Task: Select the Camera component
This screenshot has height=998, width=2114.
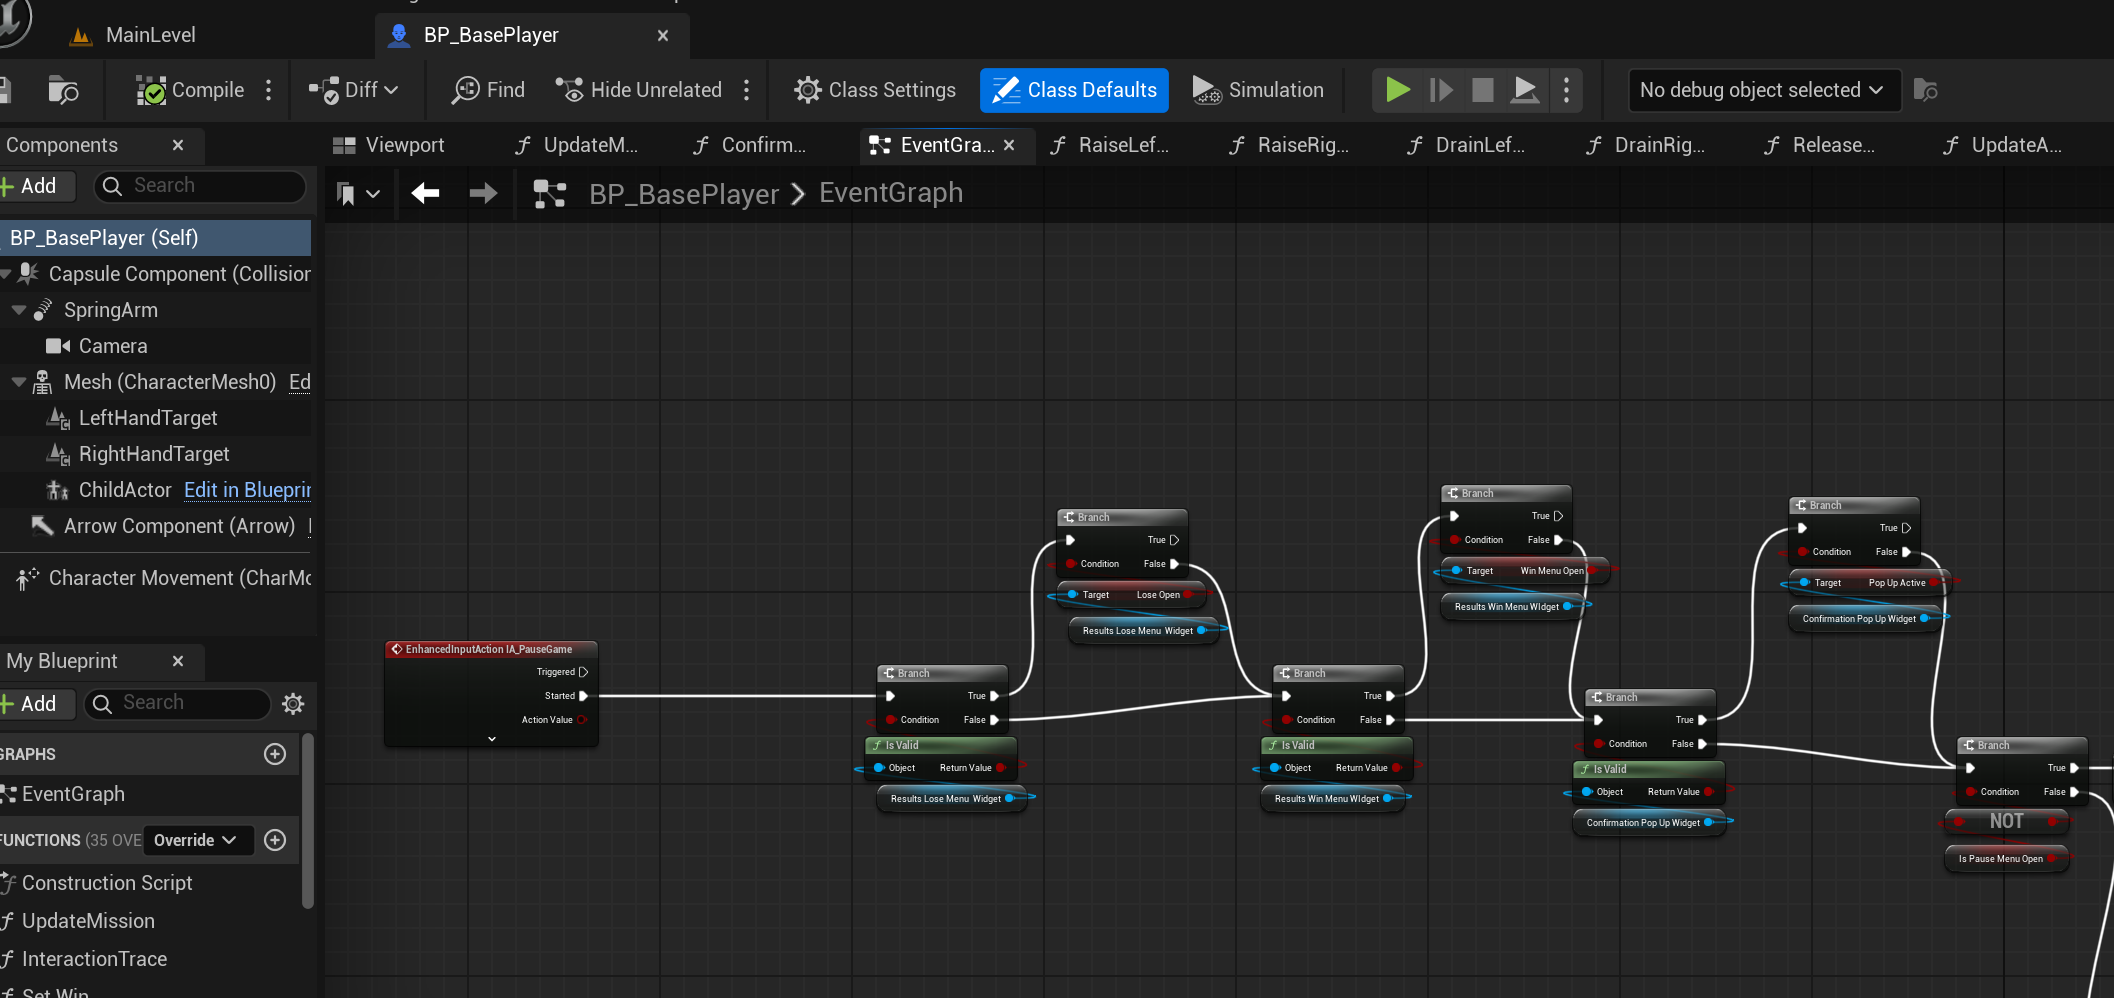Action: coord(112,346)
